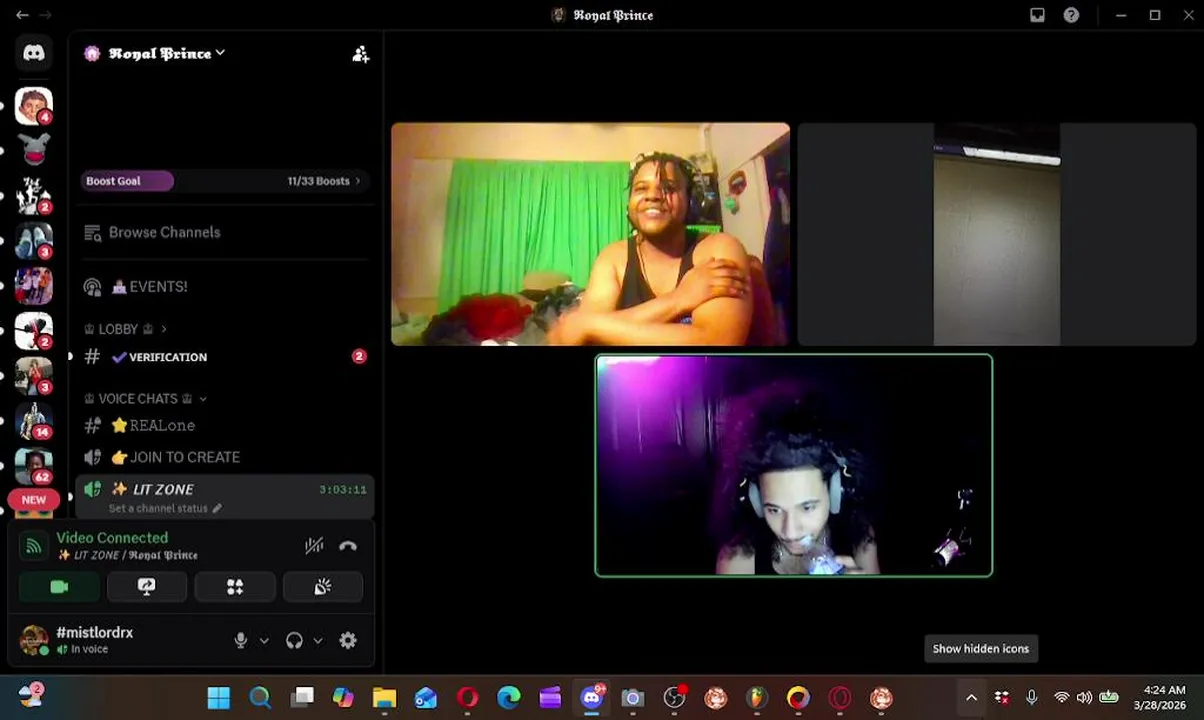The image size is (1204, 720).
Task: Toggle microphone mute in the user panel
Action: click(x=240, y=641)
